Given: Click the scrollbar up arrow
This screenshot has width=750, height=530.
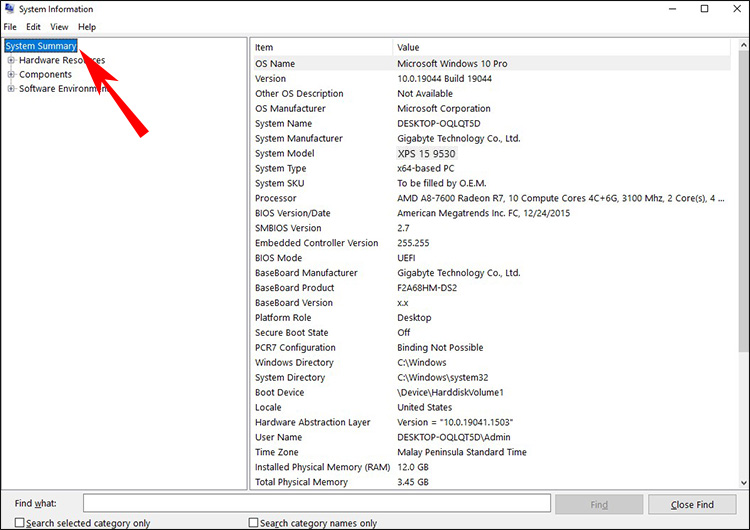Looking at the screenshot, I should pyautogui.click(x=744, y=45).
